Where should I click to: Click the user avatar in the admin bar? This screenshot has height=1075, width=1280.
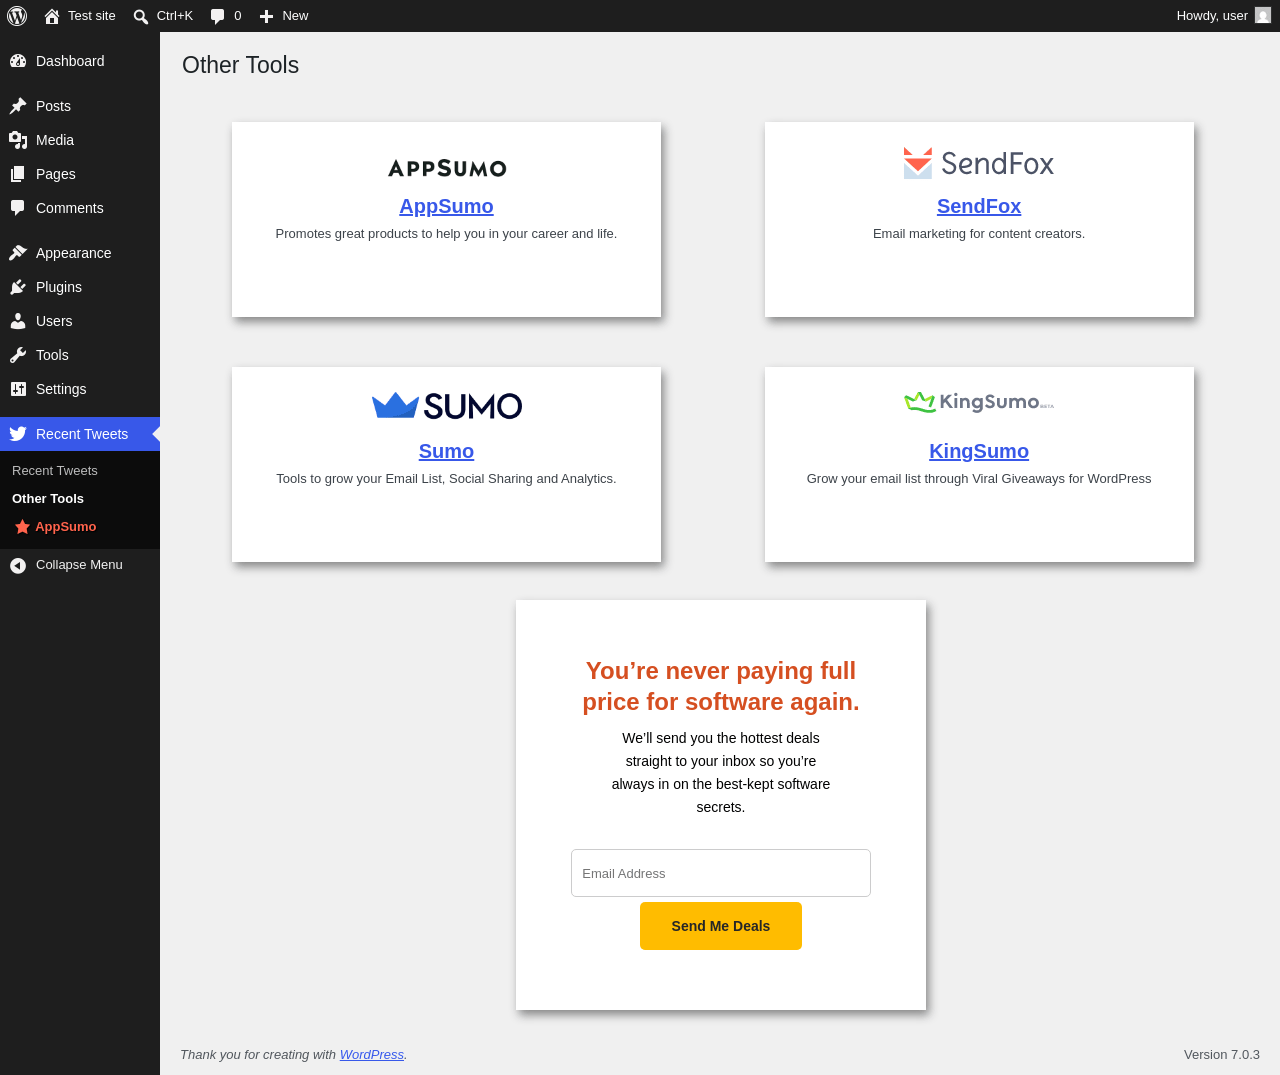click(x=1263, y=16)
